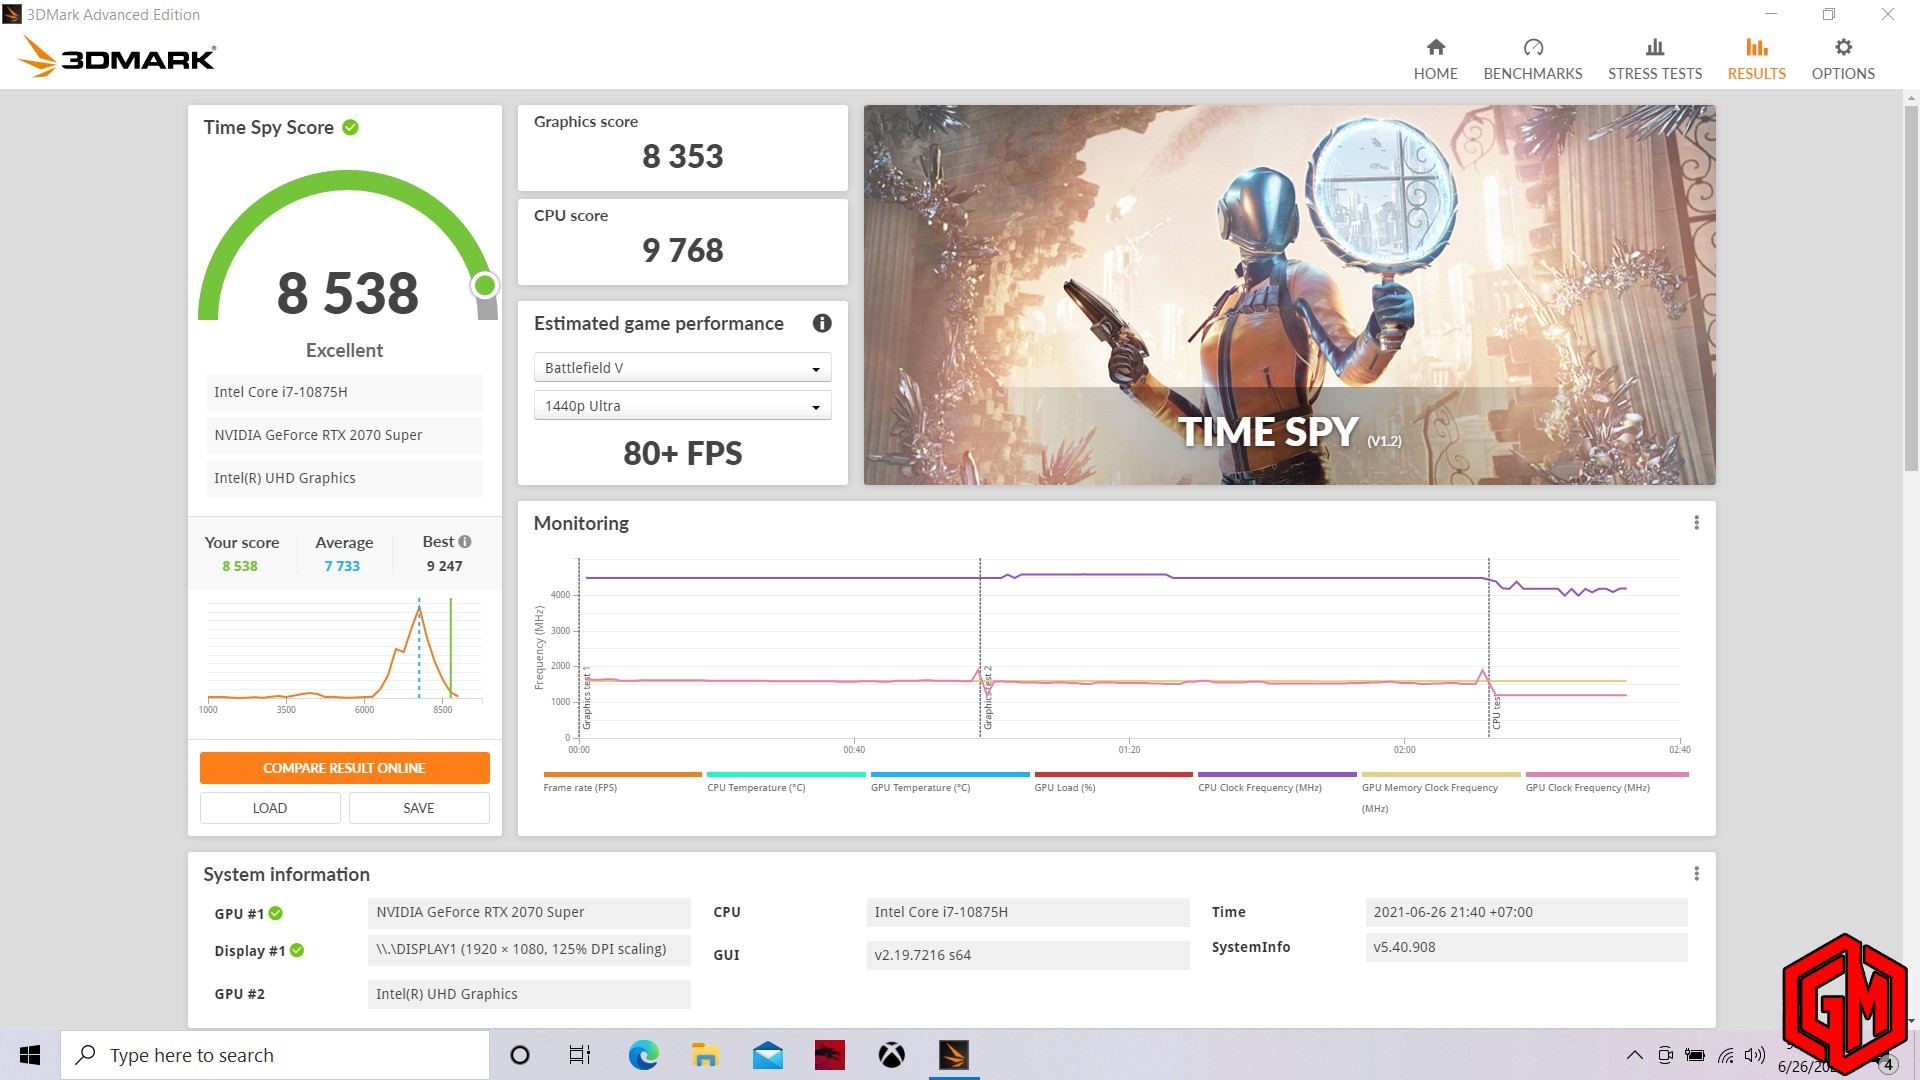Click the CPU test marker in chart
Viewport: 1920px width, 1080px height.
click(x=1496, y=712)
